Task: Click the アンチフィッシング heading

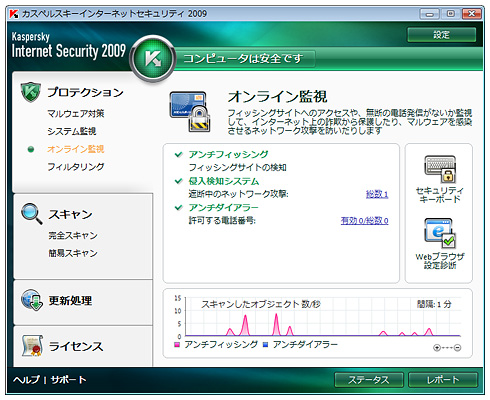Action: (228, 154)
